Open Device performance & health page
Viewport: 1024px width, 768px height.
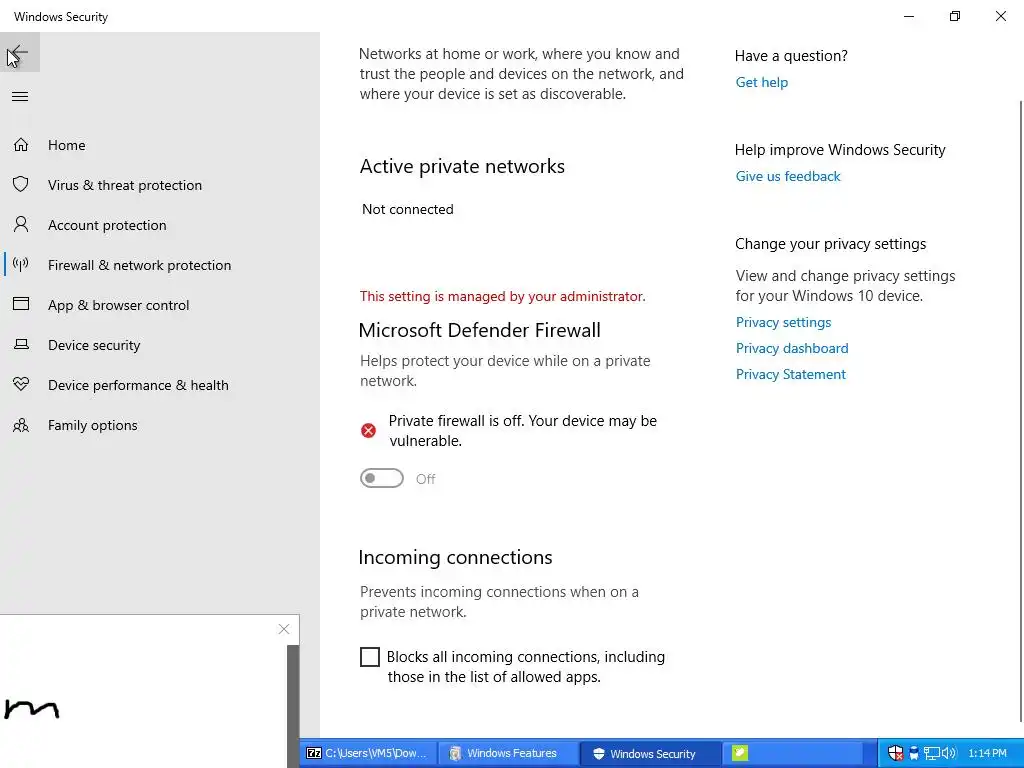click(x=138, y=385)
